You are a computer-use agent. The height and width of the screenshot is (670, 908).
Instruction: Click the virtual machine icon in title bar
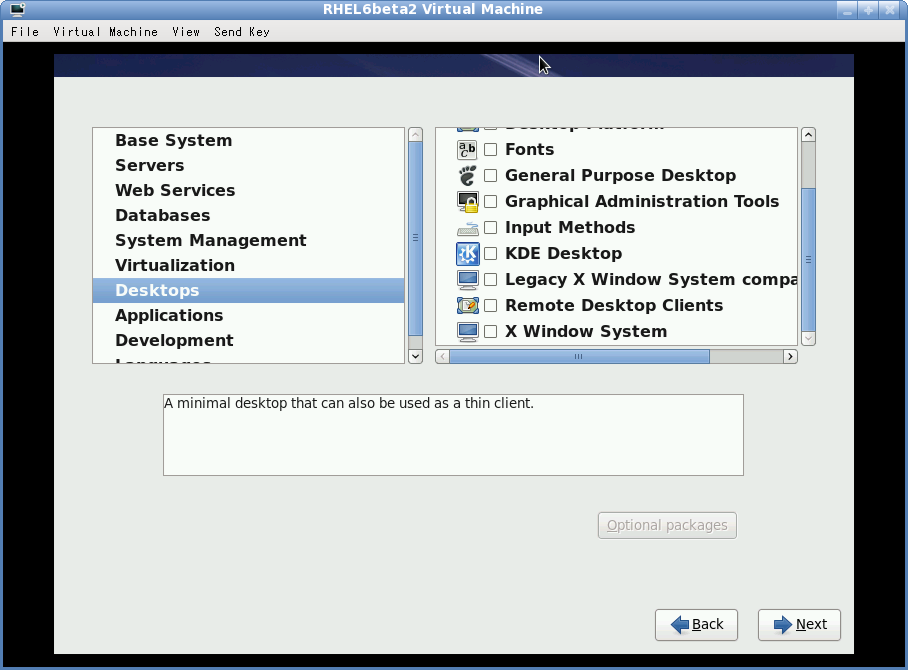tap(17, 9)
